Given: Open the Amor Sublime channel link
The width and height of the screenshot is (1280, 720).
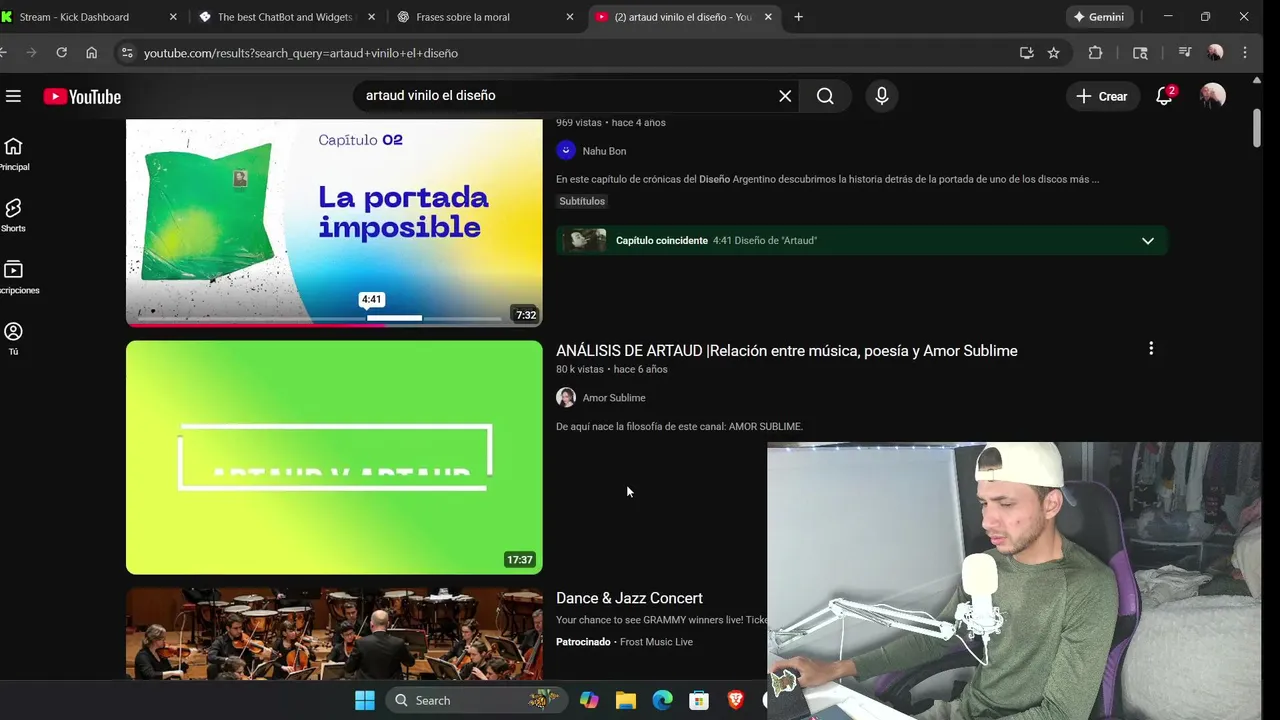Looking at the screenshot, I should click(x=614, y=398).
